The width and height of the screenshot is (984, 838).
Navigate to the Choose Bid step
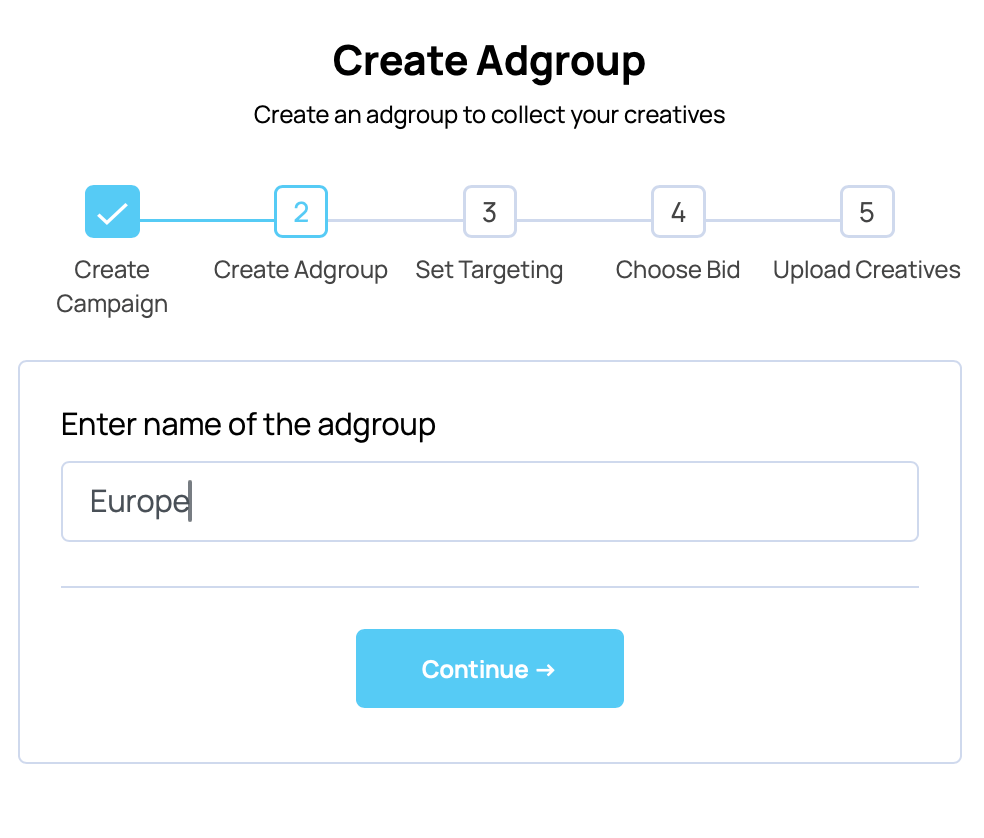click(678, 269)
